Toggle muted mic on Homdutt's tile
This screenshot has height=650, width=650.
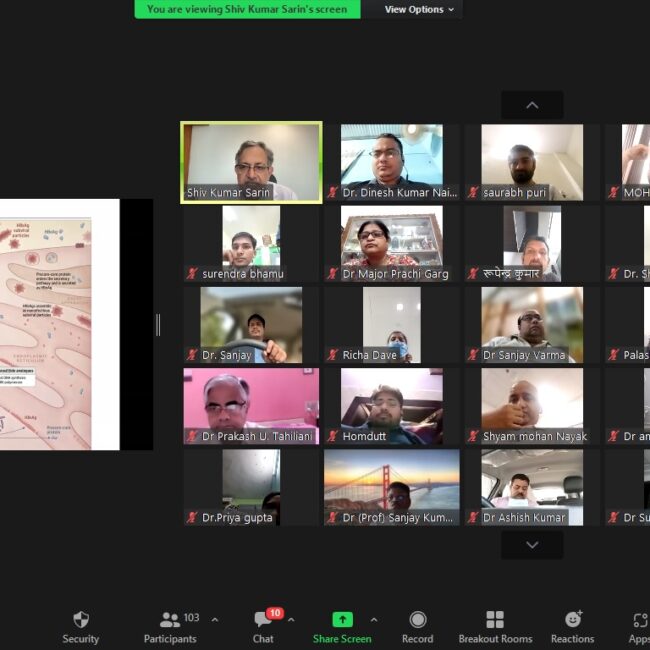[x=333, y=436]
